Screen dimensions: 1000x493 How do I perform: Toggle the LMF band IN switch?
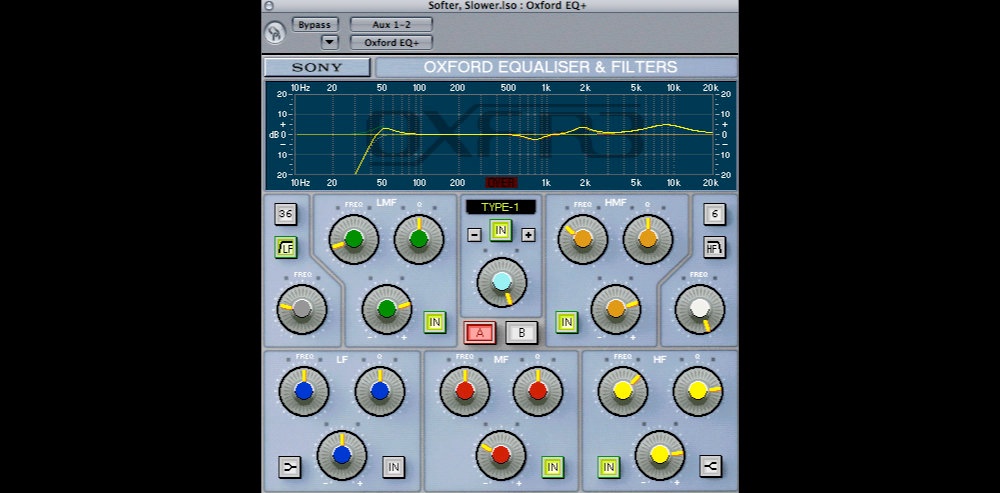(434, 322)
